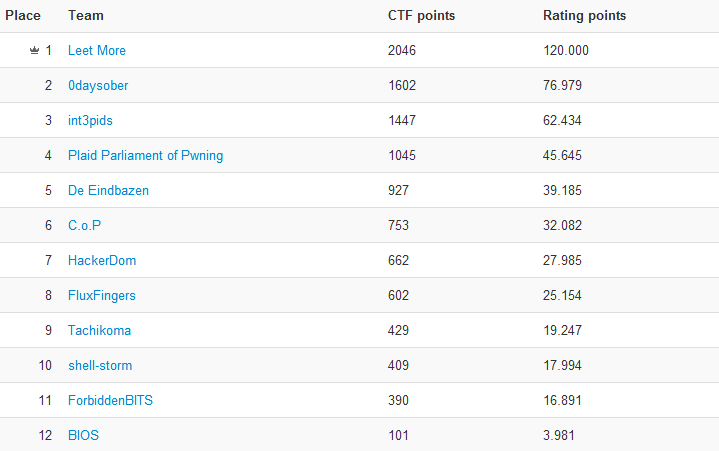
Task: Open the C.o.P team link
Action: [84, 226]
